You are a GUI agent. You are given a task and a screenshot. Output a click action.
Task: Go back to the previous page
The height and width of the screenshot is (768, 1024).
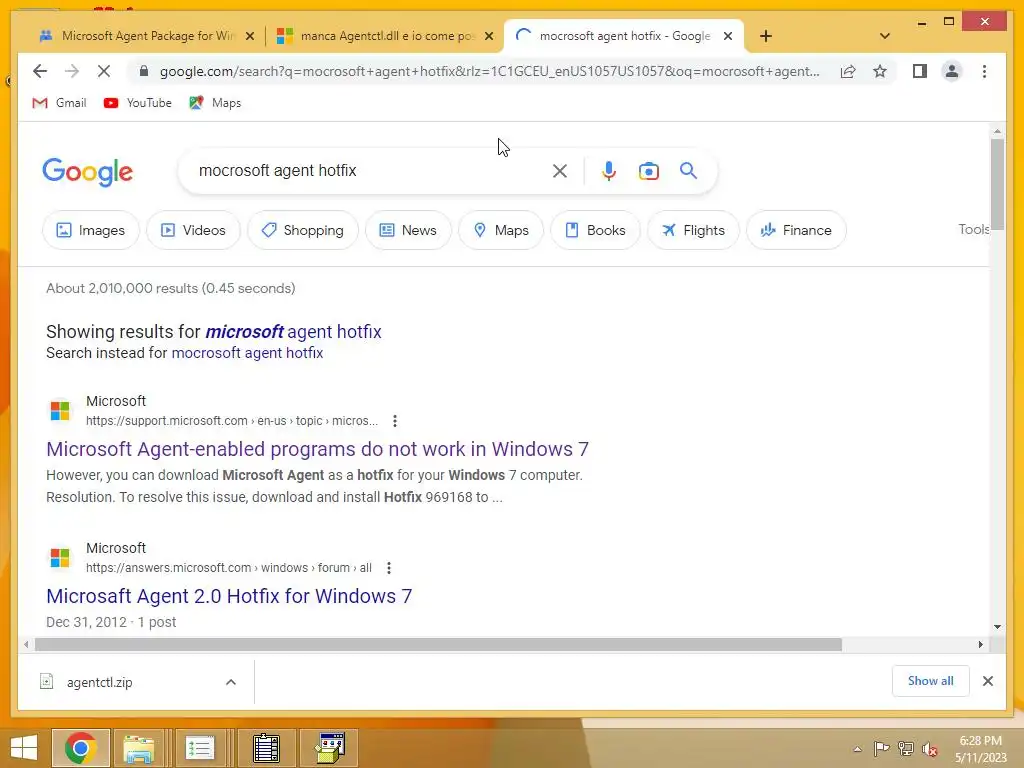pos(40,71)
